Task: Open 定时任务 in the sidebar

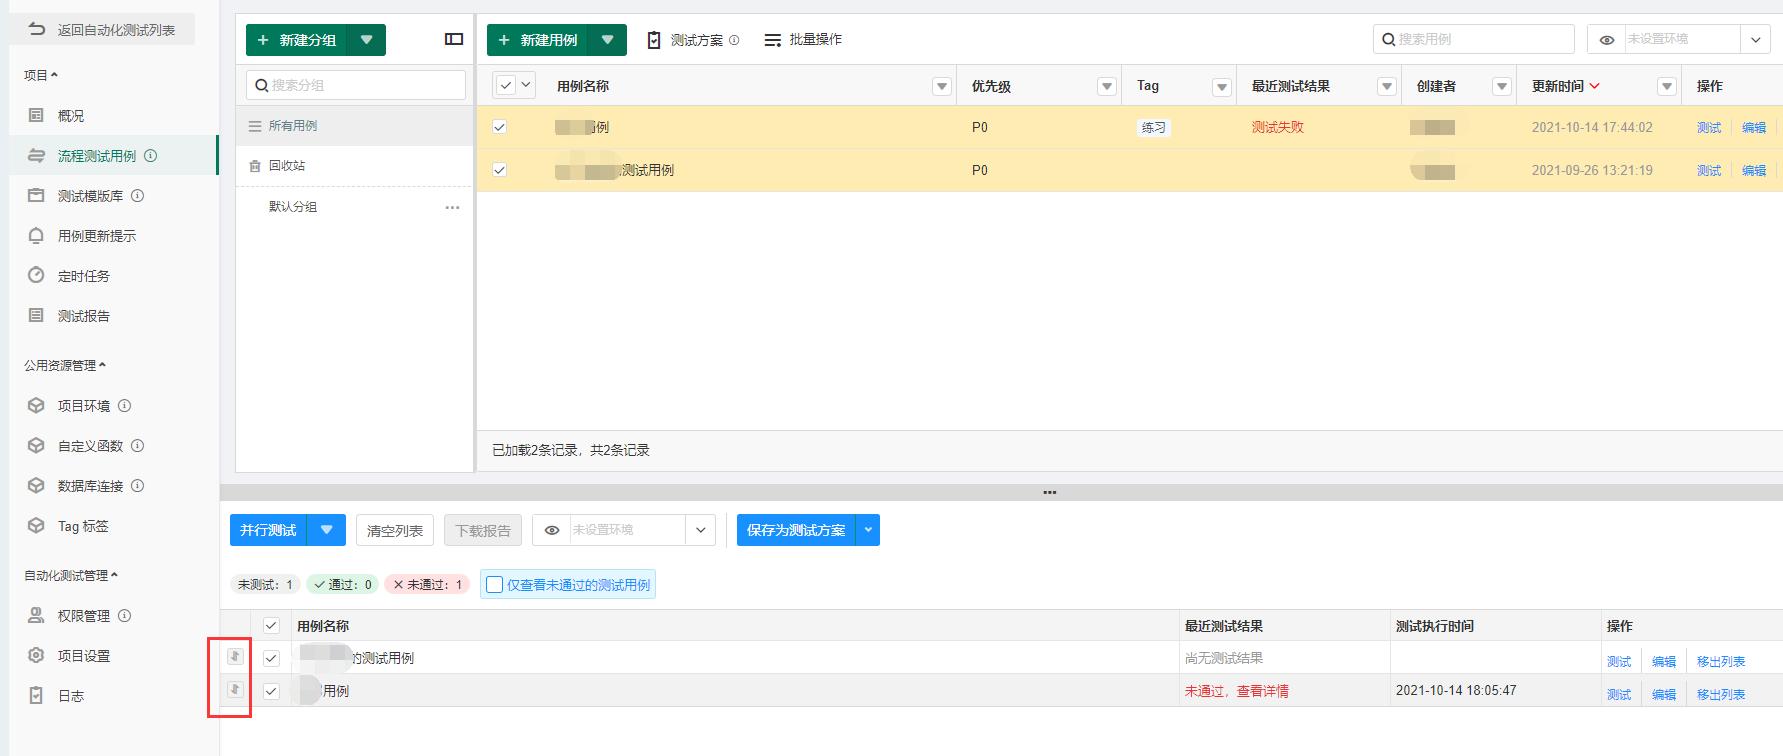Action: (83, 276)
